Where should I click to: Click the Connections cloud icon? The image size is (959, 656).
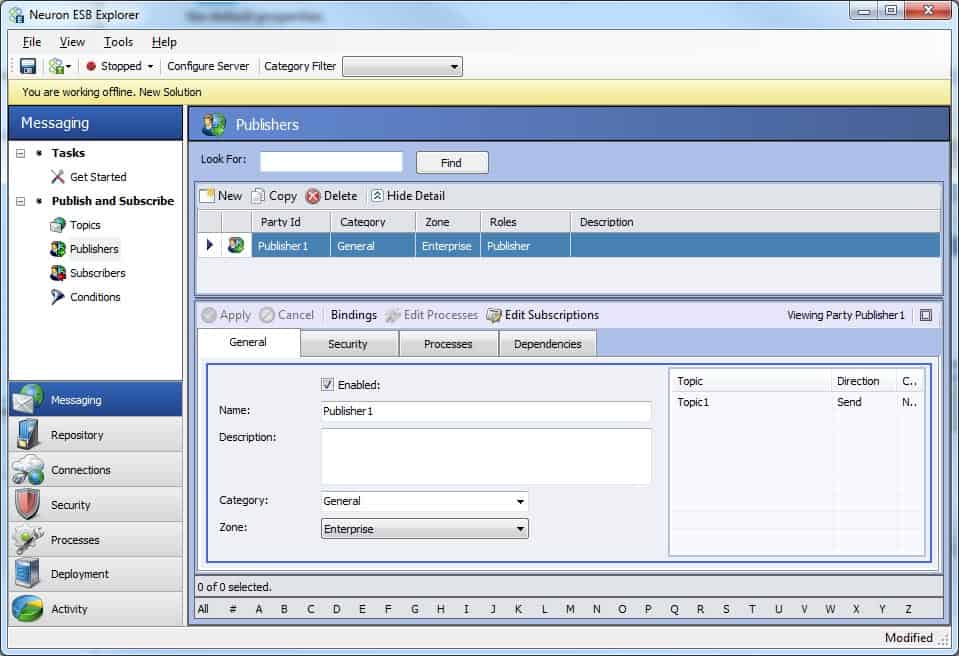coord(28,470)
